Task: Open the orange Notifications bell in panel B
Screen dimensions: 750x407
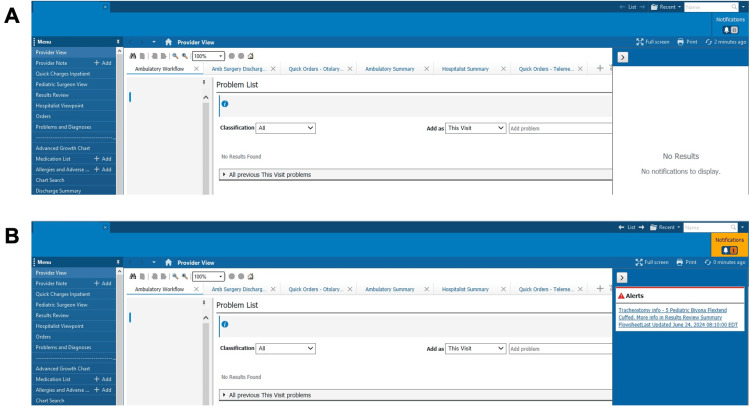Action: point(729,250)
